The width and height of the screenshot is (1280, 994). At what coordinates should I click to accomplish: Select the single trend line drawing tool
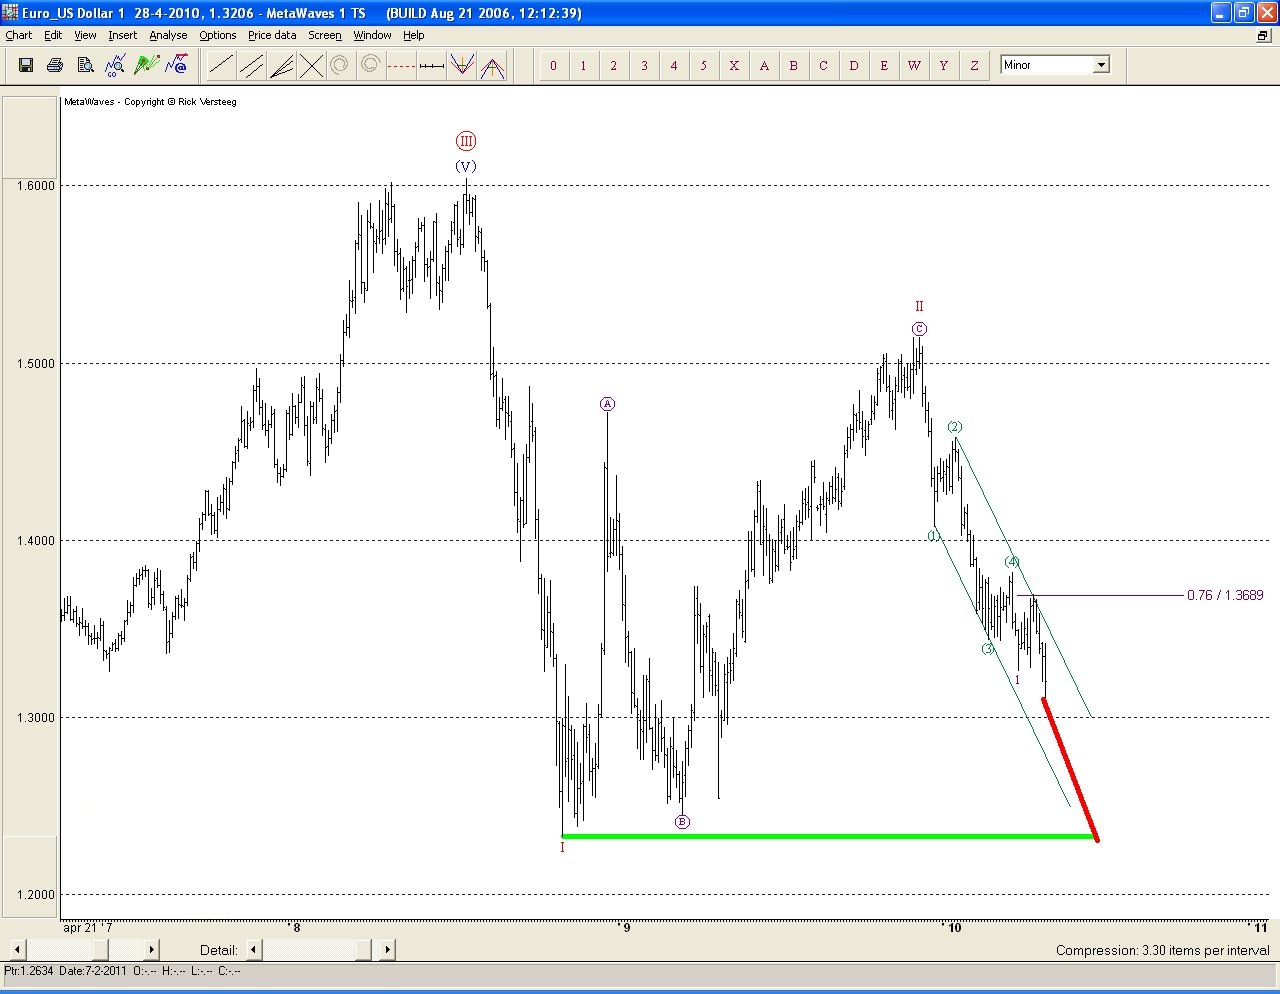click(221, 66)
